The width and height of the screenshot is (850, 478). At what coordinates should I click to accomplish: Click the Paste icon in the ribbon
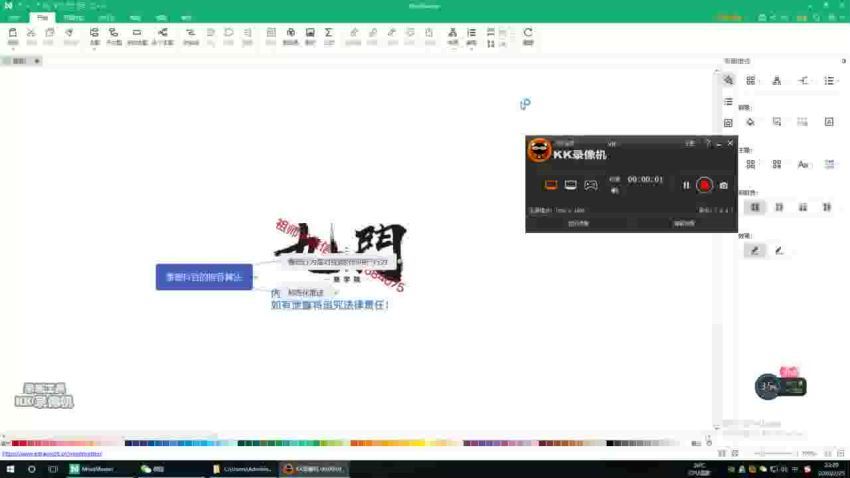point(12,33)
